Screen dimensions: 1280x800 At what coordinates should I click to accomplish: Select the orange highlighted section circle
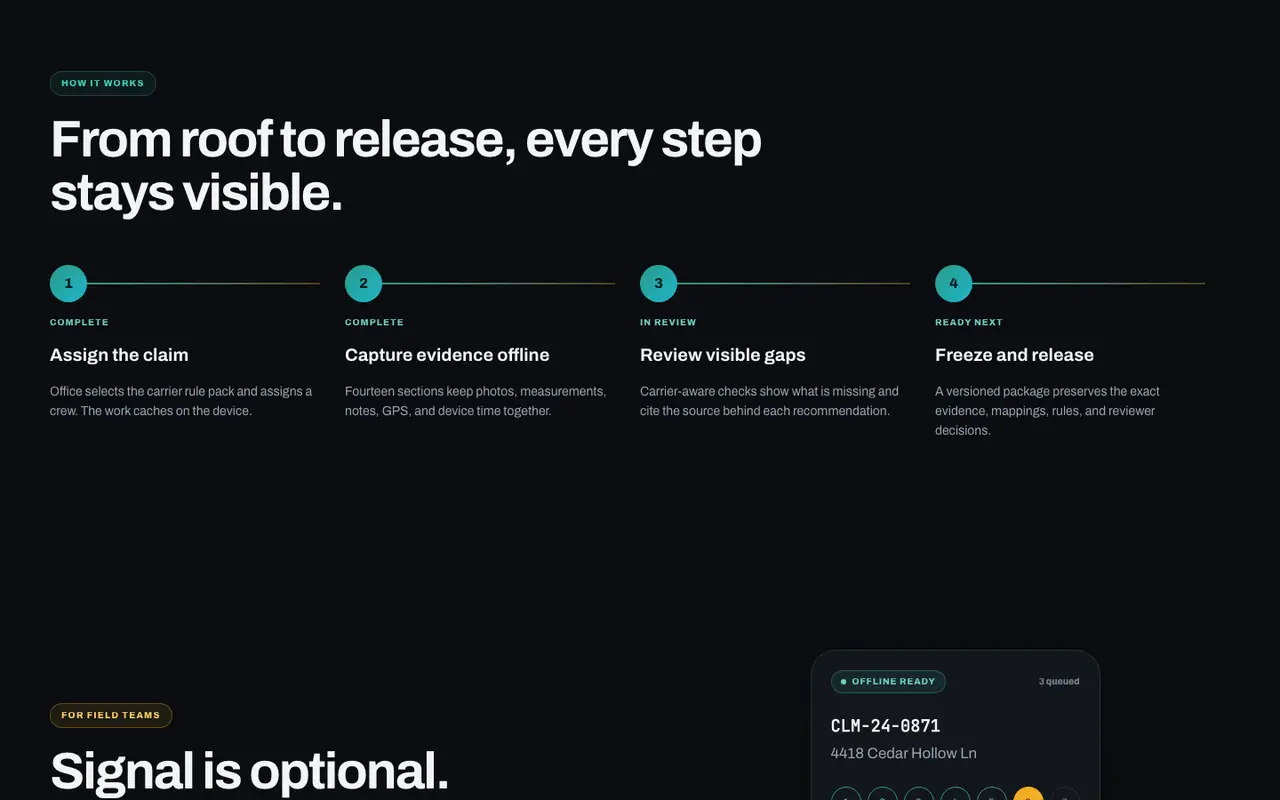1028,794
